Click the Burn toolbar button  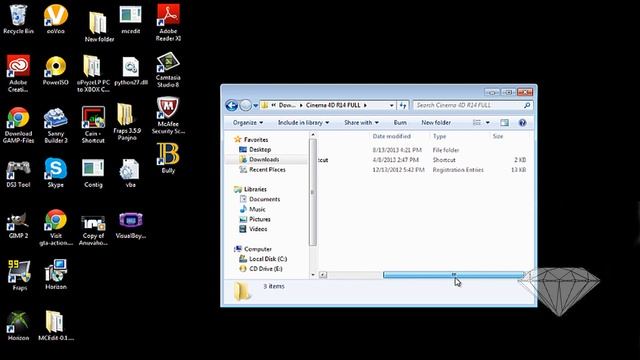(400, 122)
